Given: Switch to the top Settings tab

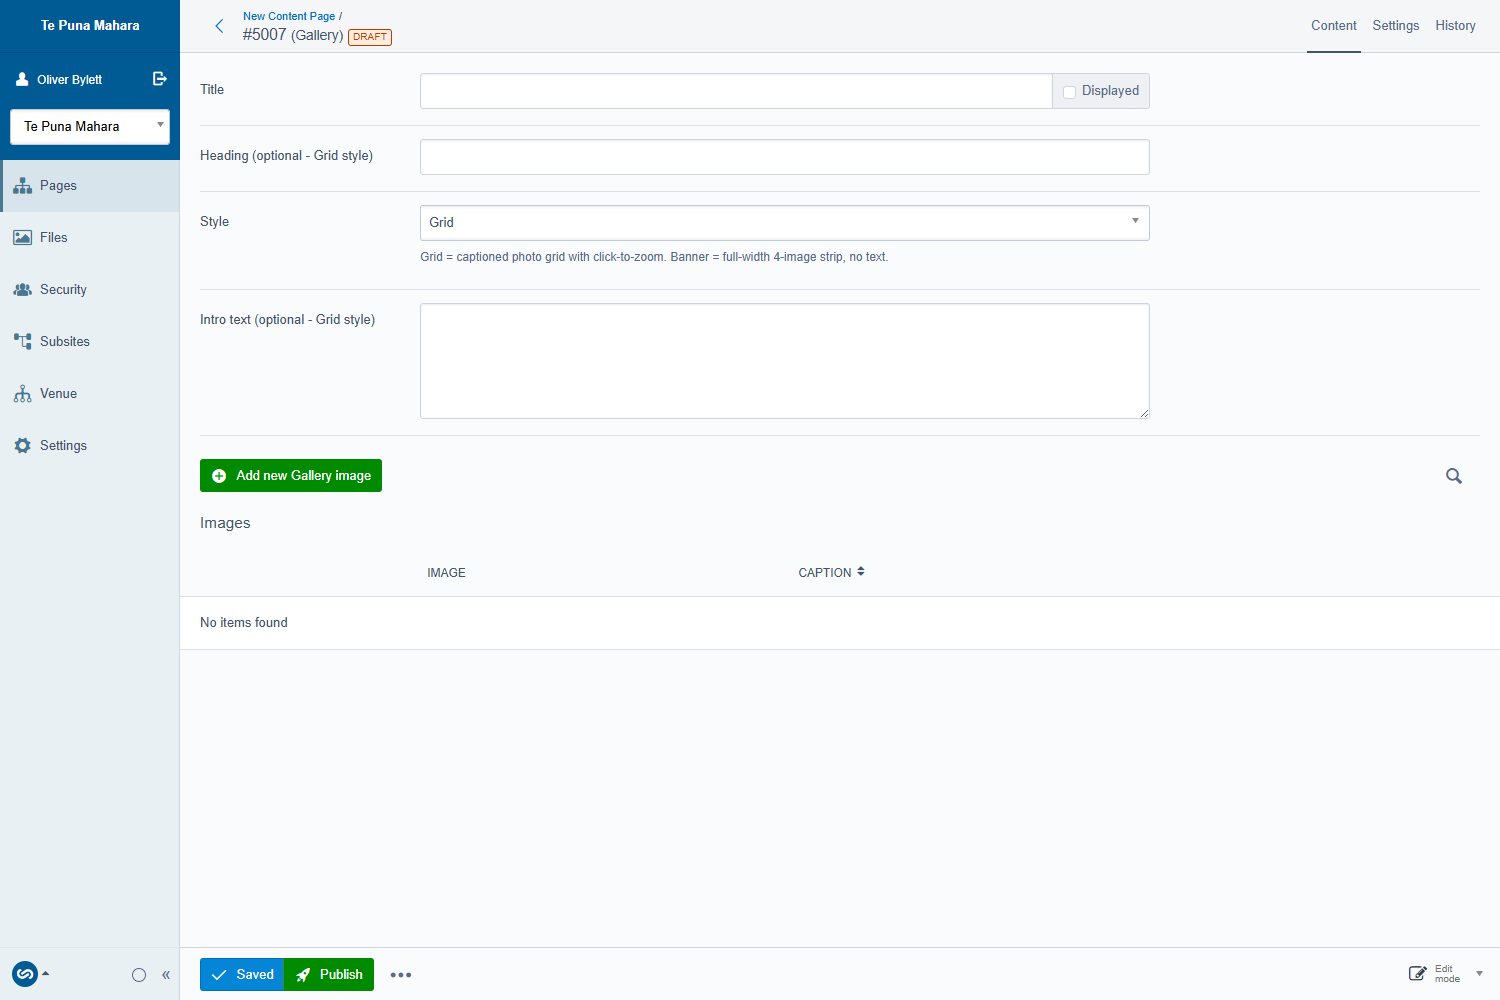Looking at the screenshot, I should pos(1395,26).
